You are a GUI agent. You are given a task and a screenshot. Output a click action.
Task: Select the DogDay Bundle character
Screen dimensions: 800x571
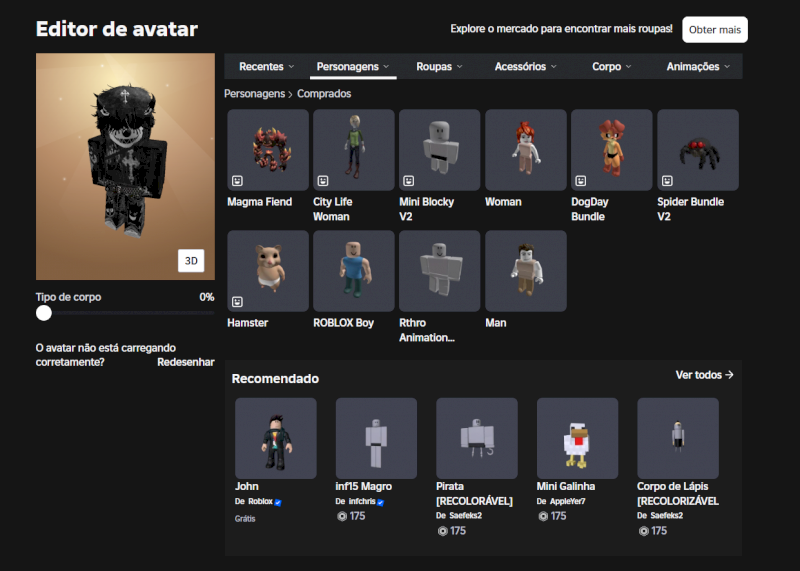pos(611,150)
